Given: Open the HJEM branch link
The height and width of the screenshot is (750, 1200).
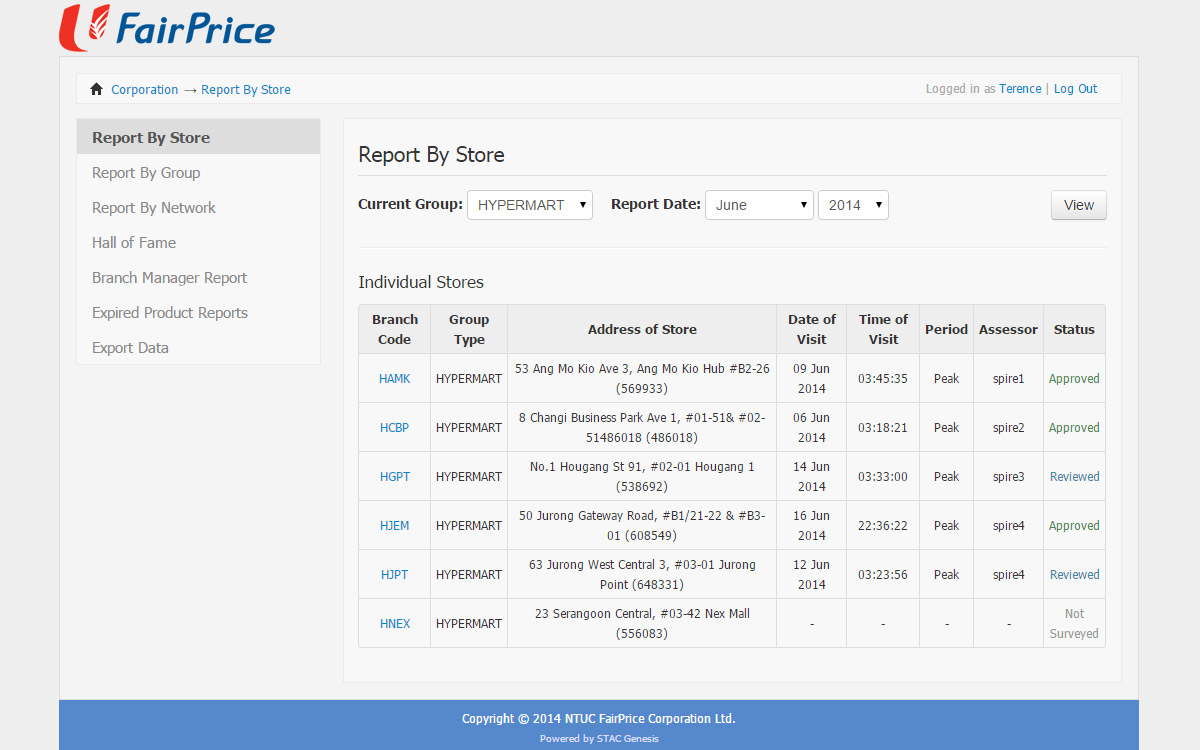Looking at the screenshot, I should 394,525.
